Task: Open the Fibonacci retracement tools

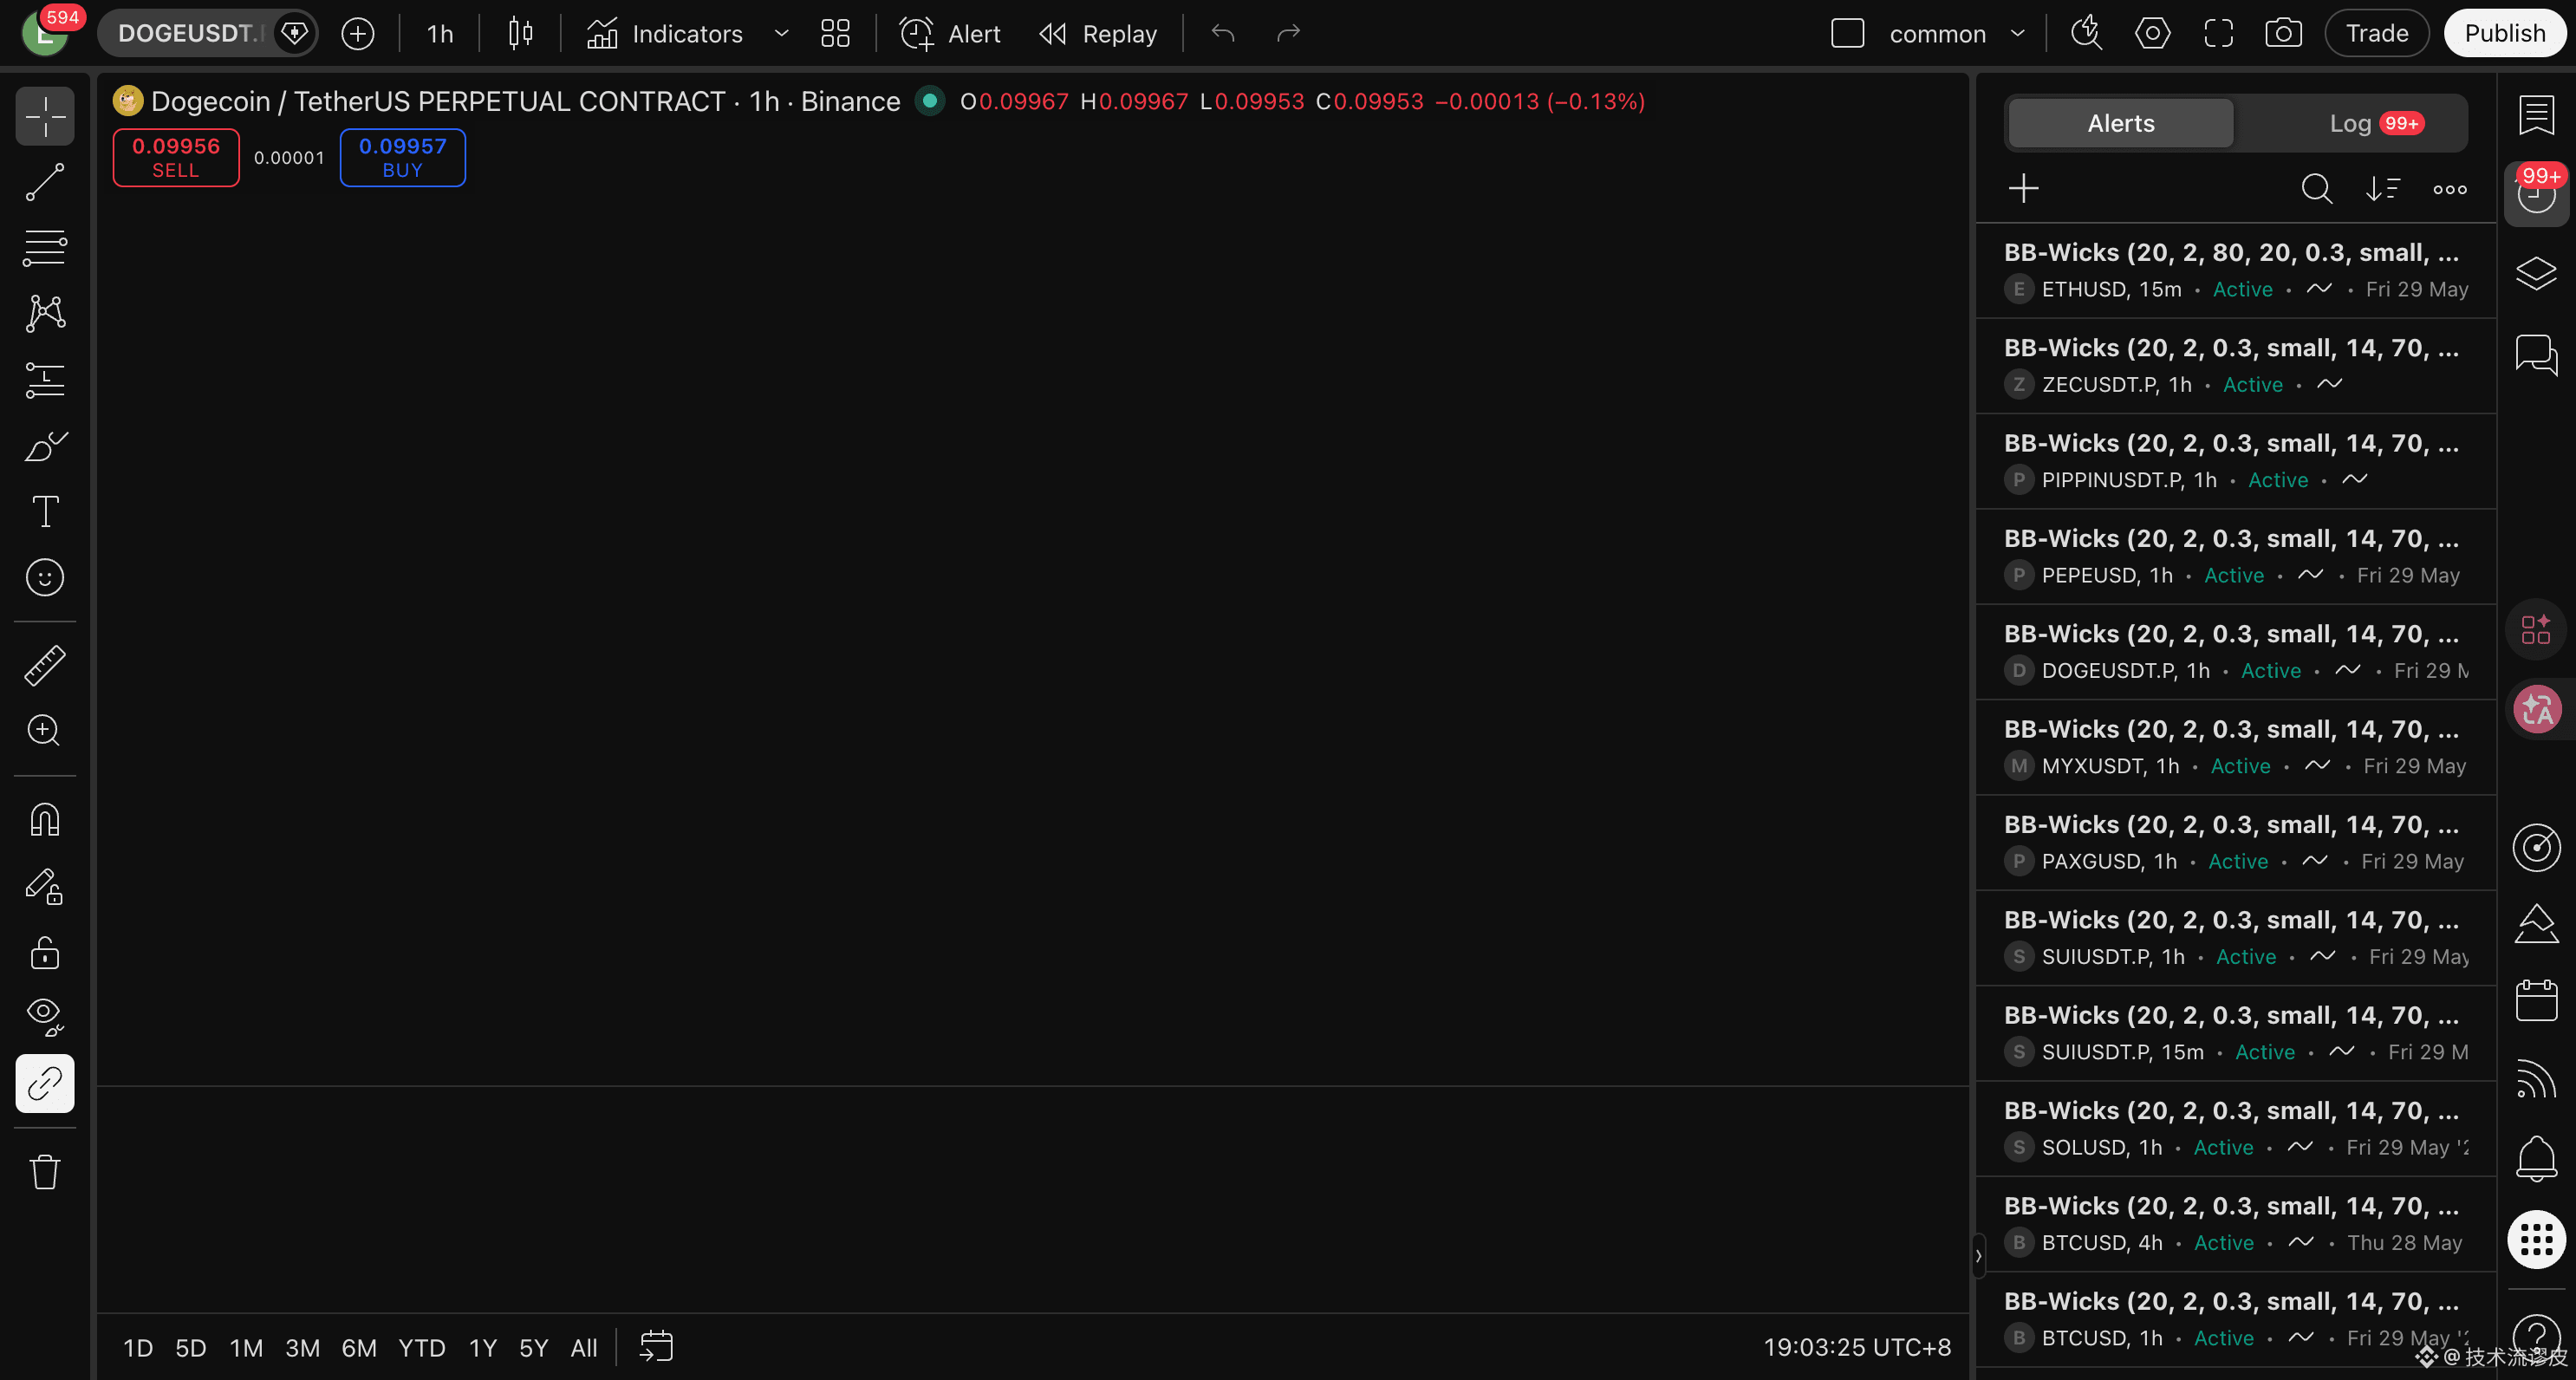Action: click(45, 248)
